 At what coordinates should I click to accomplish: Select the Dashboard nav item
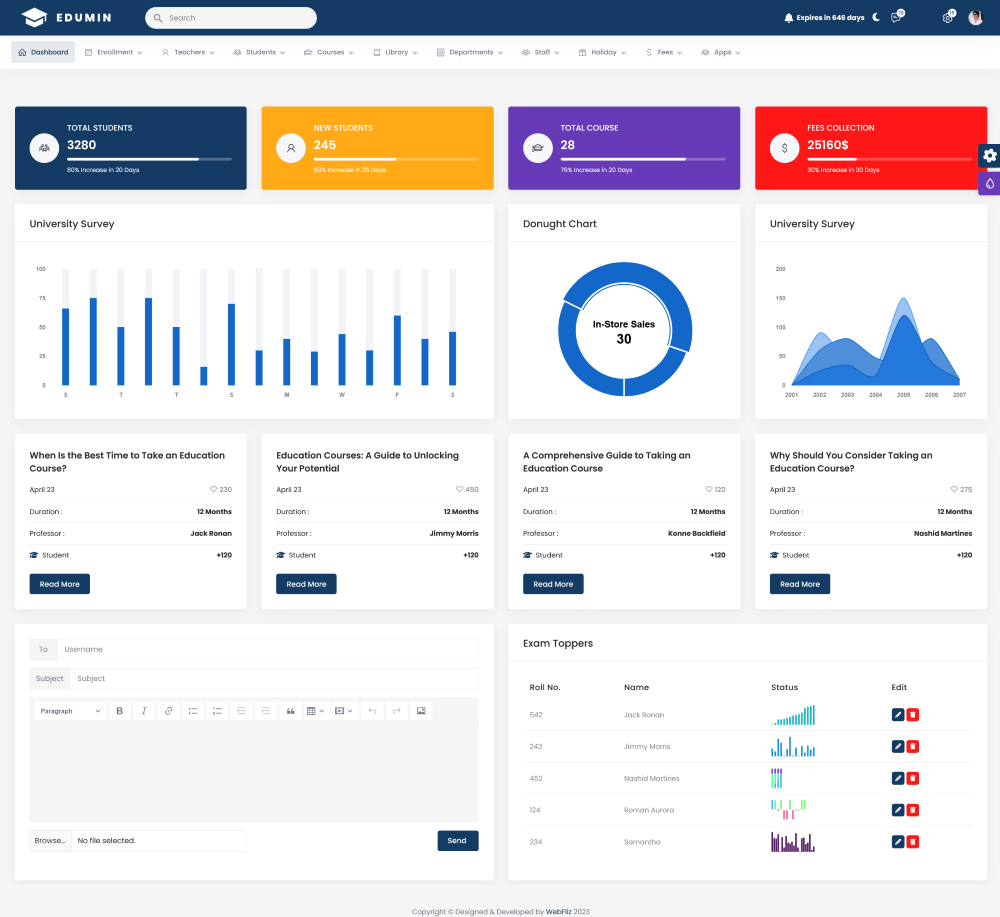[x=43, y=52]
